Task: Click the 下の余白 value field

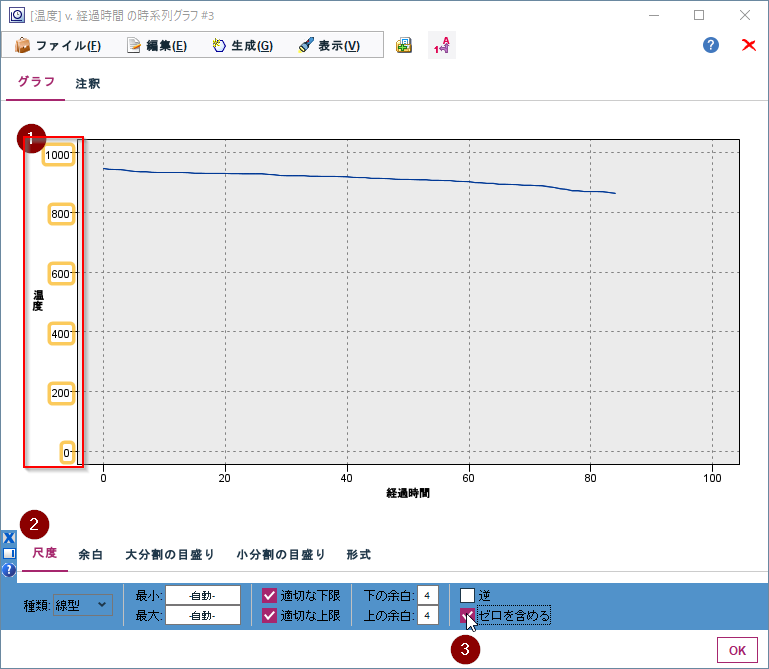Action: [x=428, y=595]
